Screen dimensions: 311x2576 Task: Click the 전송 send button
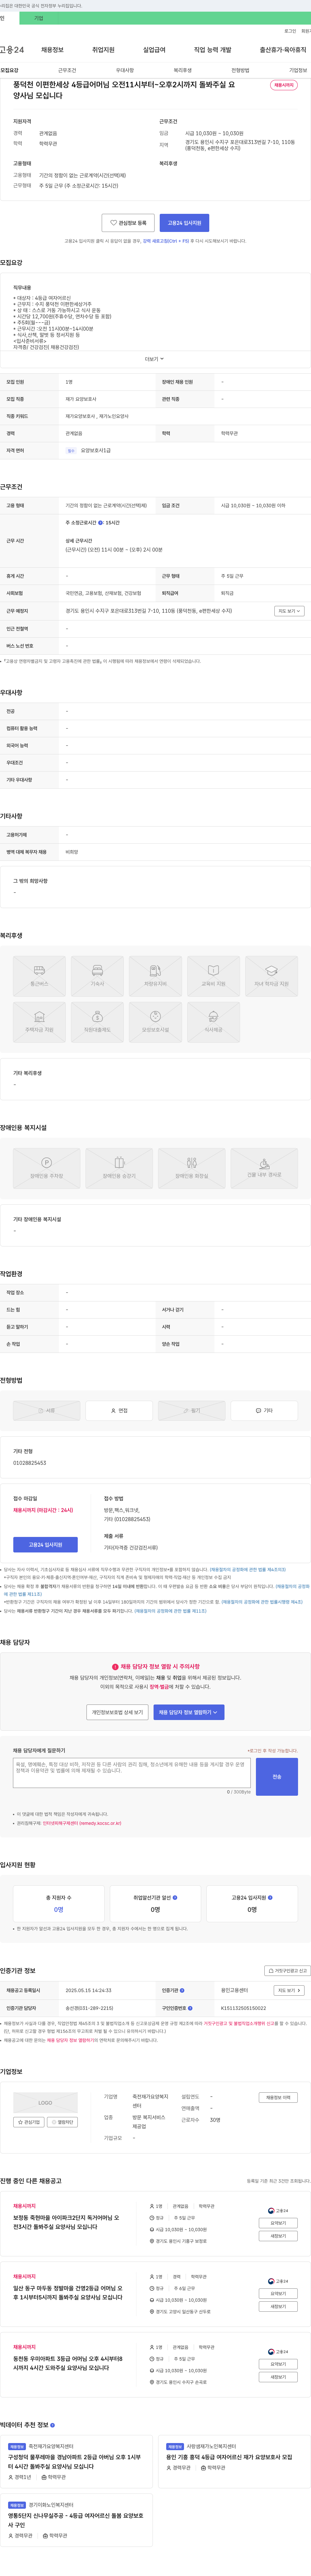point(277,1777)
